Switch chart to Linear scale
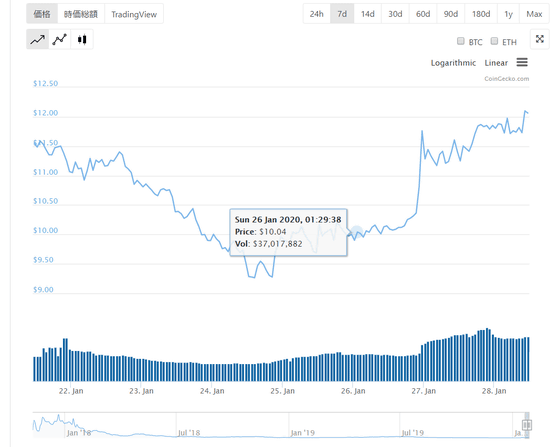The width and height of the screenshot is (560, 447). point(496,63)
